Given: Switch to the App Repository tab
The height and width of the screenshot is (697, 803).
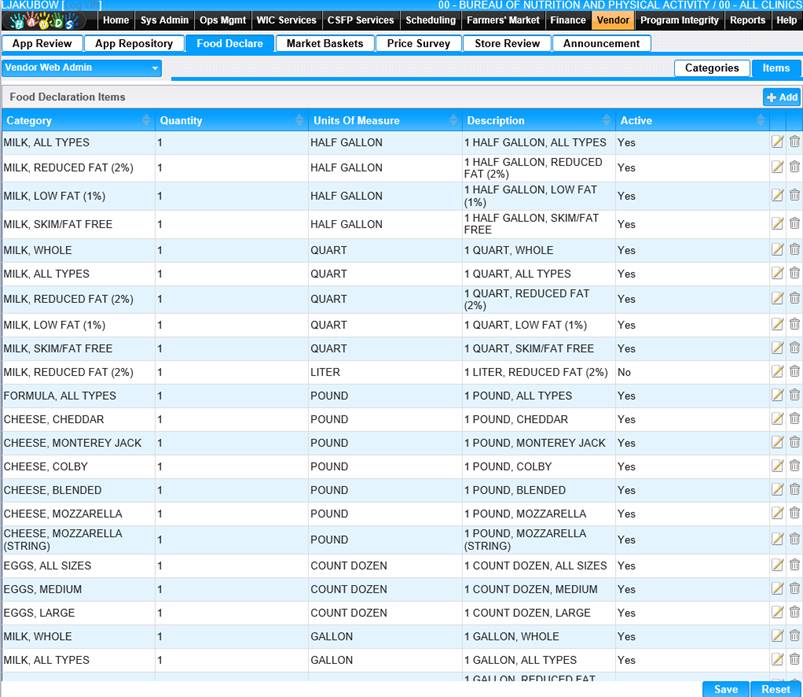Looking at the screenshot, I should click(134, 44).
